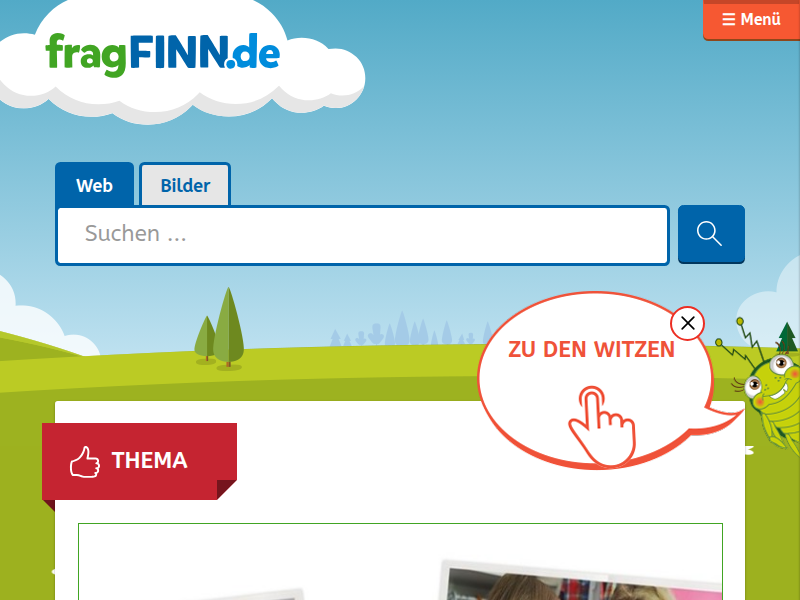Click the magnifying glass search button
Image resolution: width=800 pixels, height=600 pixels.
tap(711, 234)
